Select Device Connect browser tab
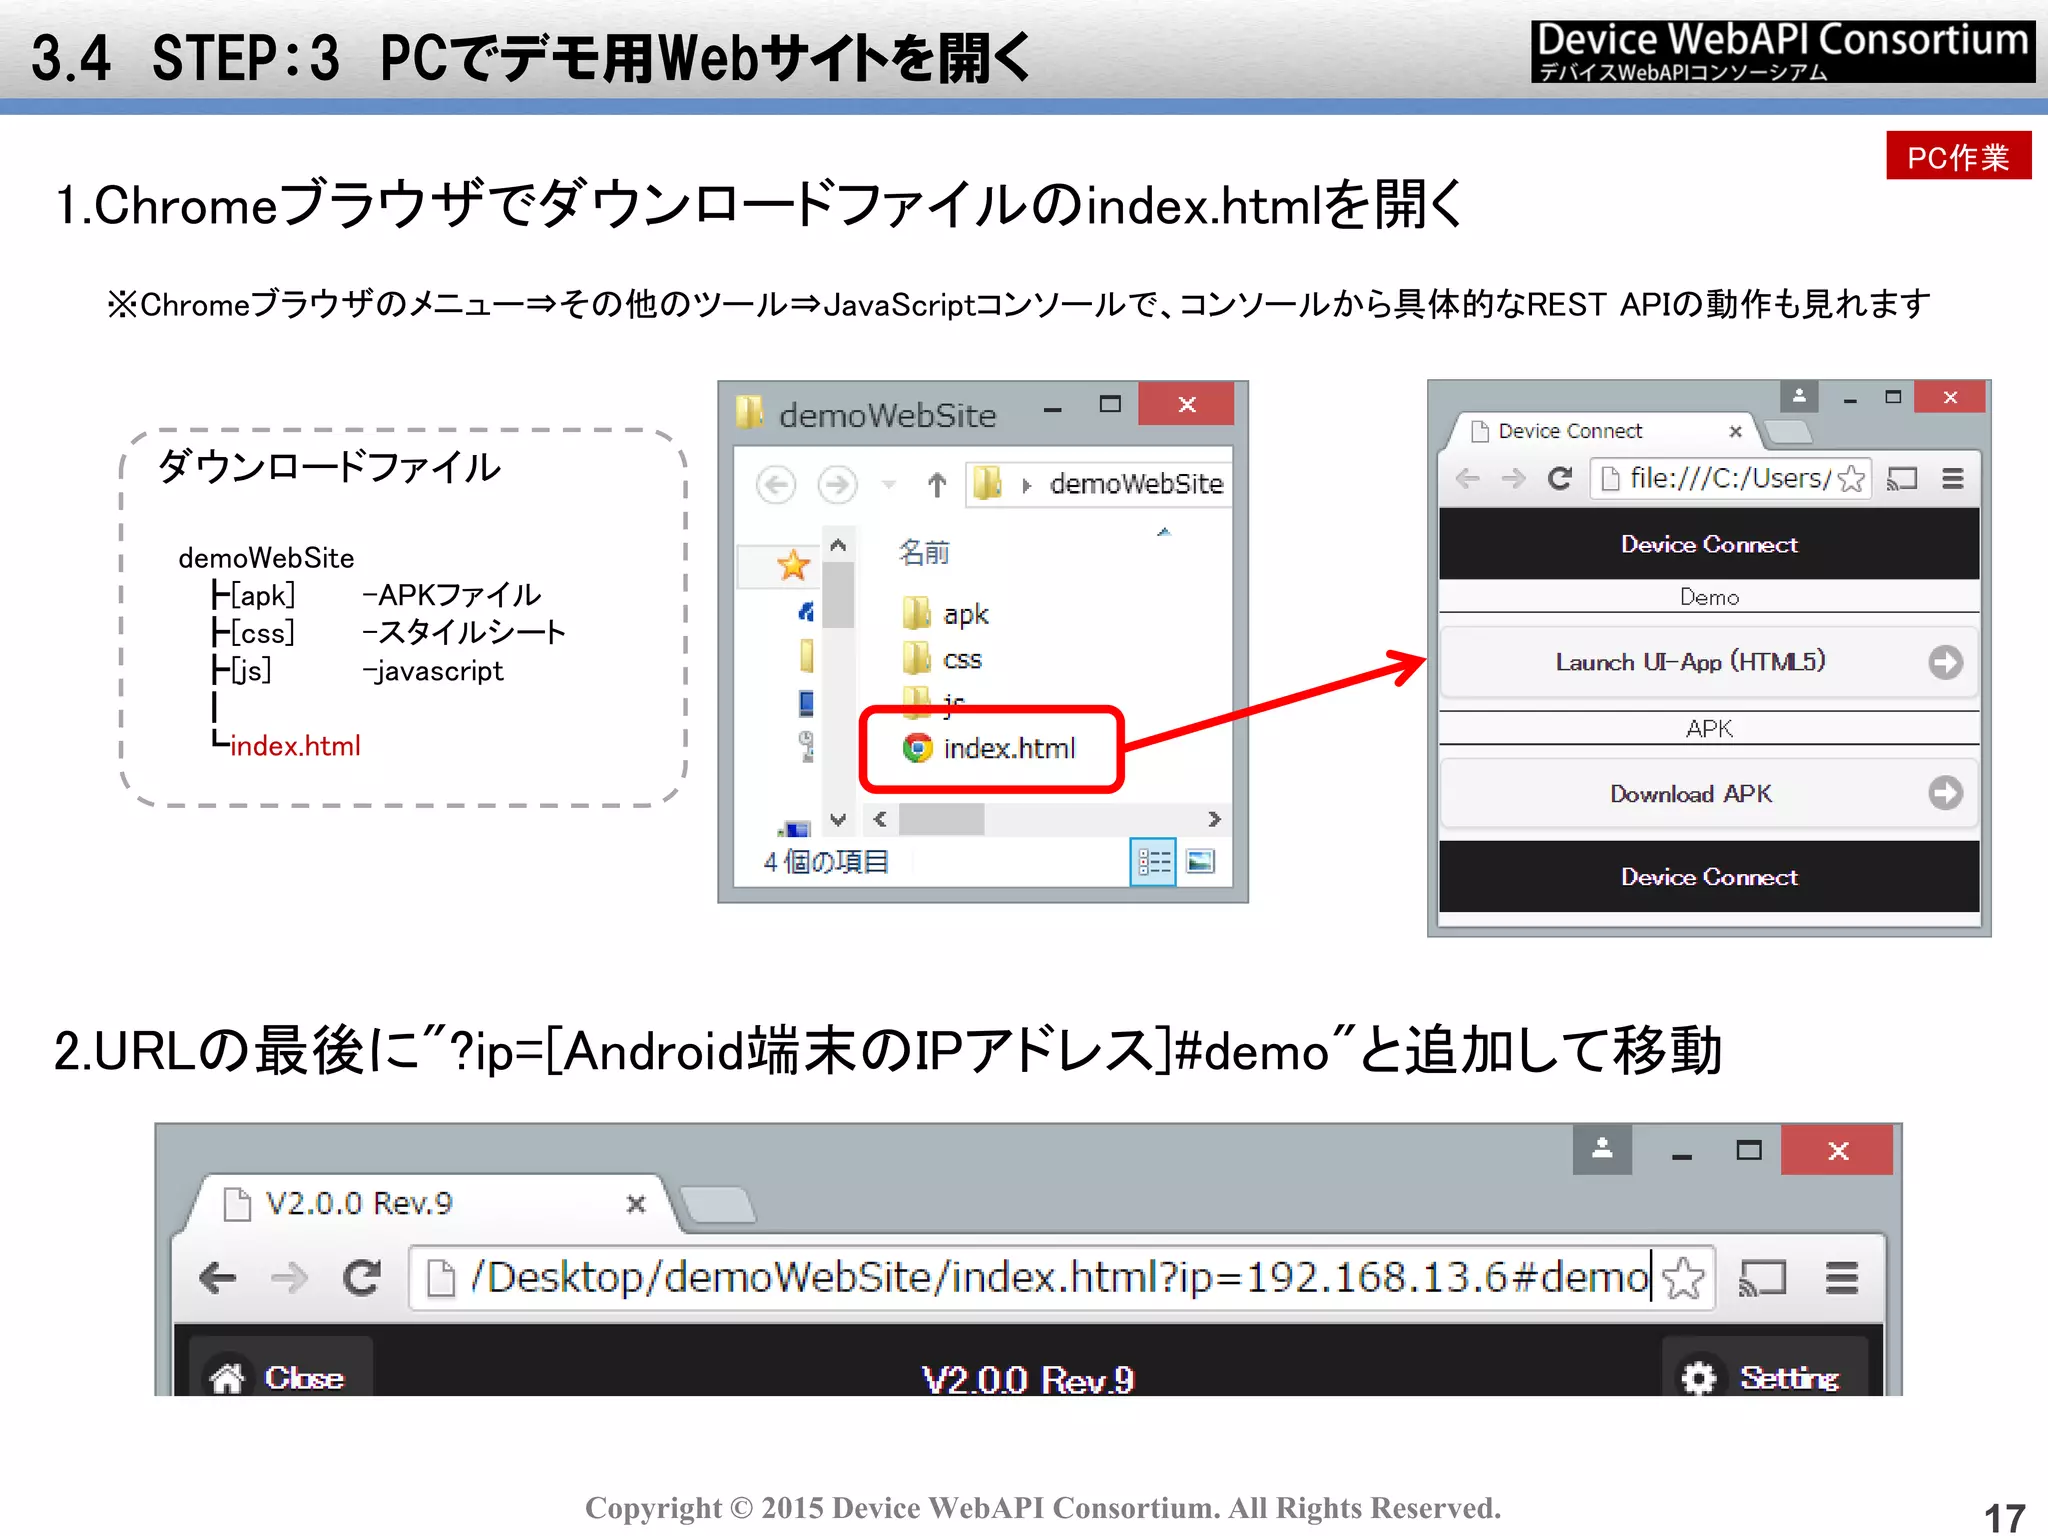 pyautogui.click(x=1602, y=431)
